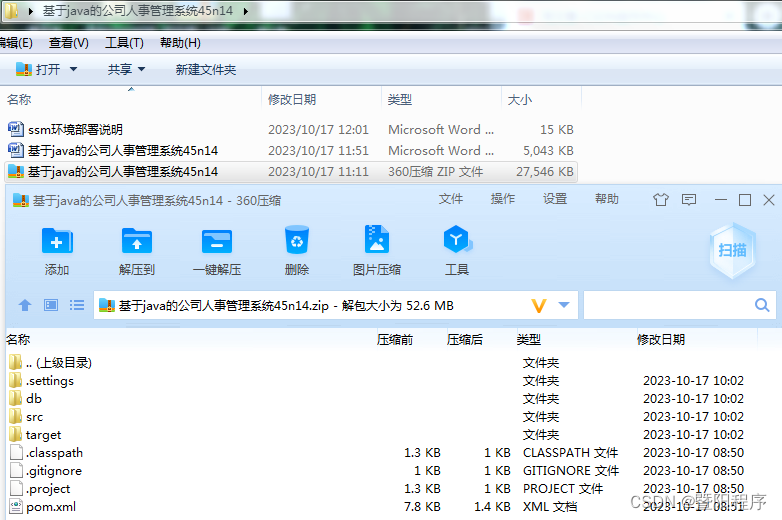Sort archive contents by 压缩前 column
The width and height of the screenshot is (782, 520).
[394, 340]
